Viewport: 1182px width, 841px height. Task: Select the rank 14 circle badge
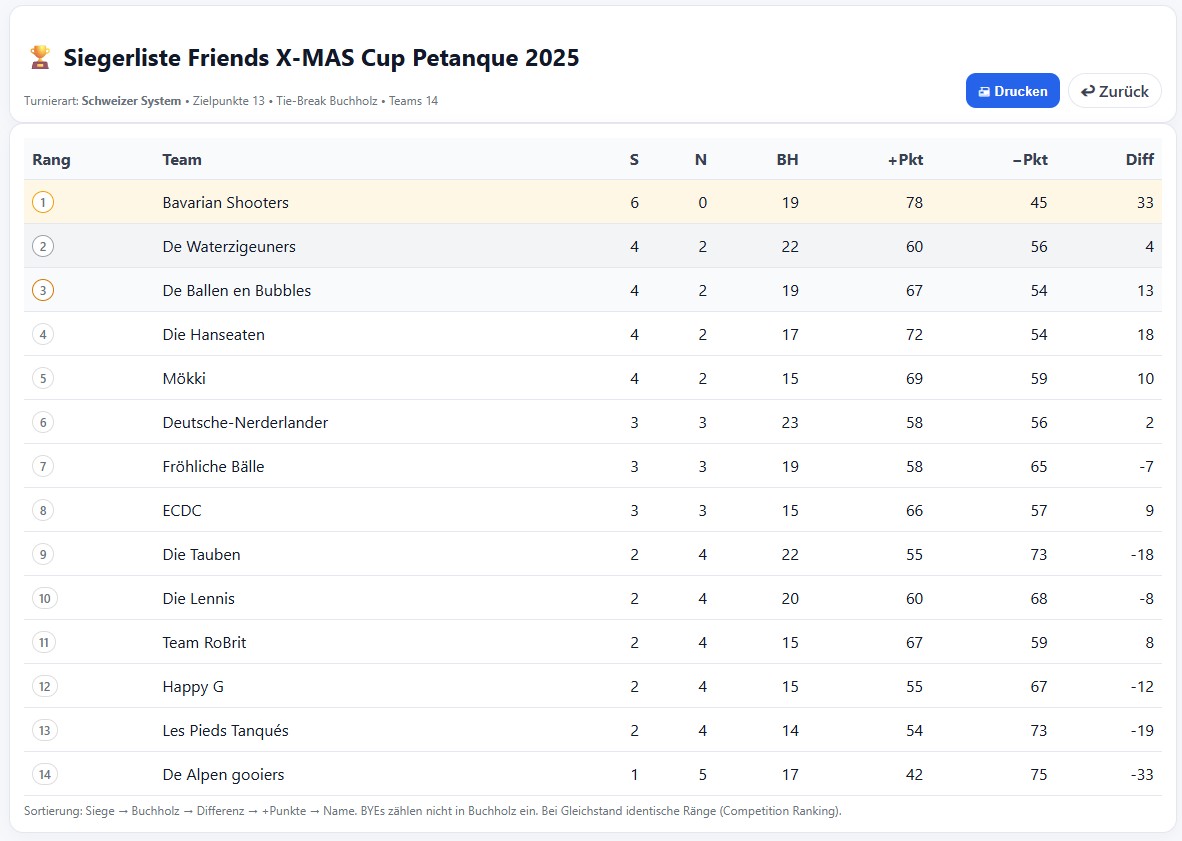44,775
